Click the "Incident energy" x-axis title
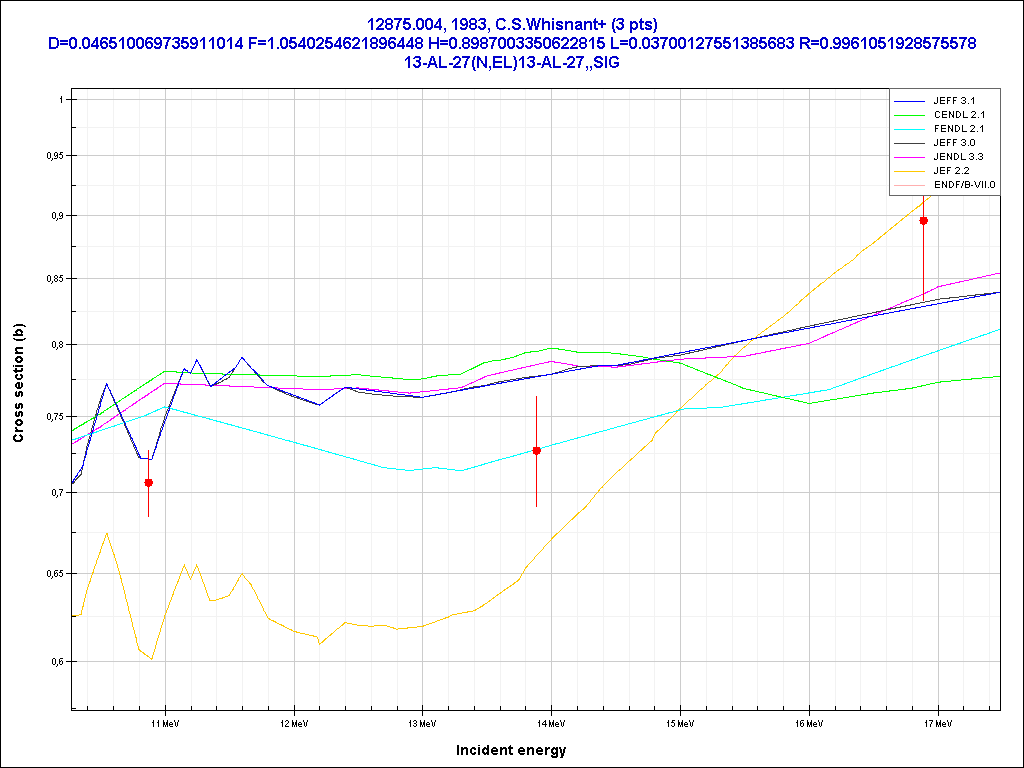The width and height of the screenshot is (1024, 768). [x=511, y=750]
